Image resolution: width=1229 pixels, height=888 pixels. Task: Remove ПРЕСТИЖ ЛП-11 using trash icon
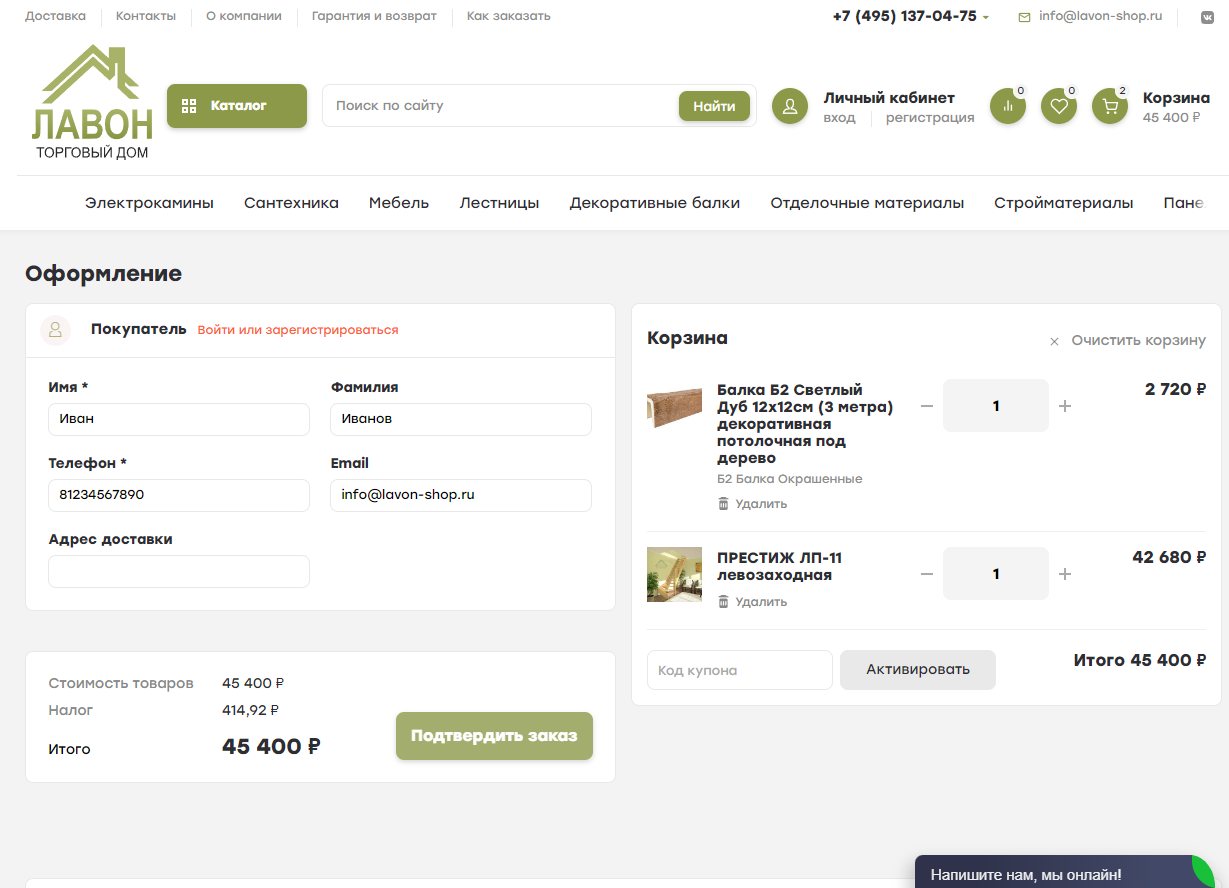point(724,602)
